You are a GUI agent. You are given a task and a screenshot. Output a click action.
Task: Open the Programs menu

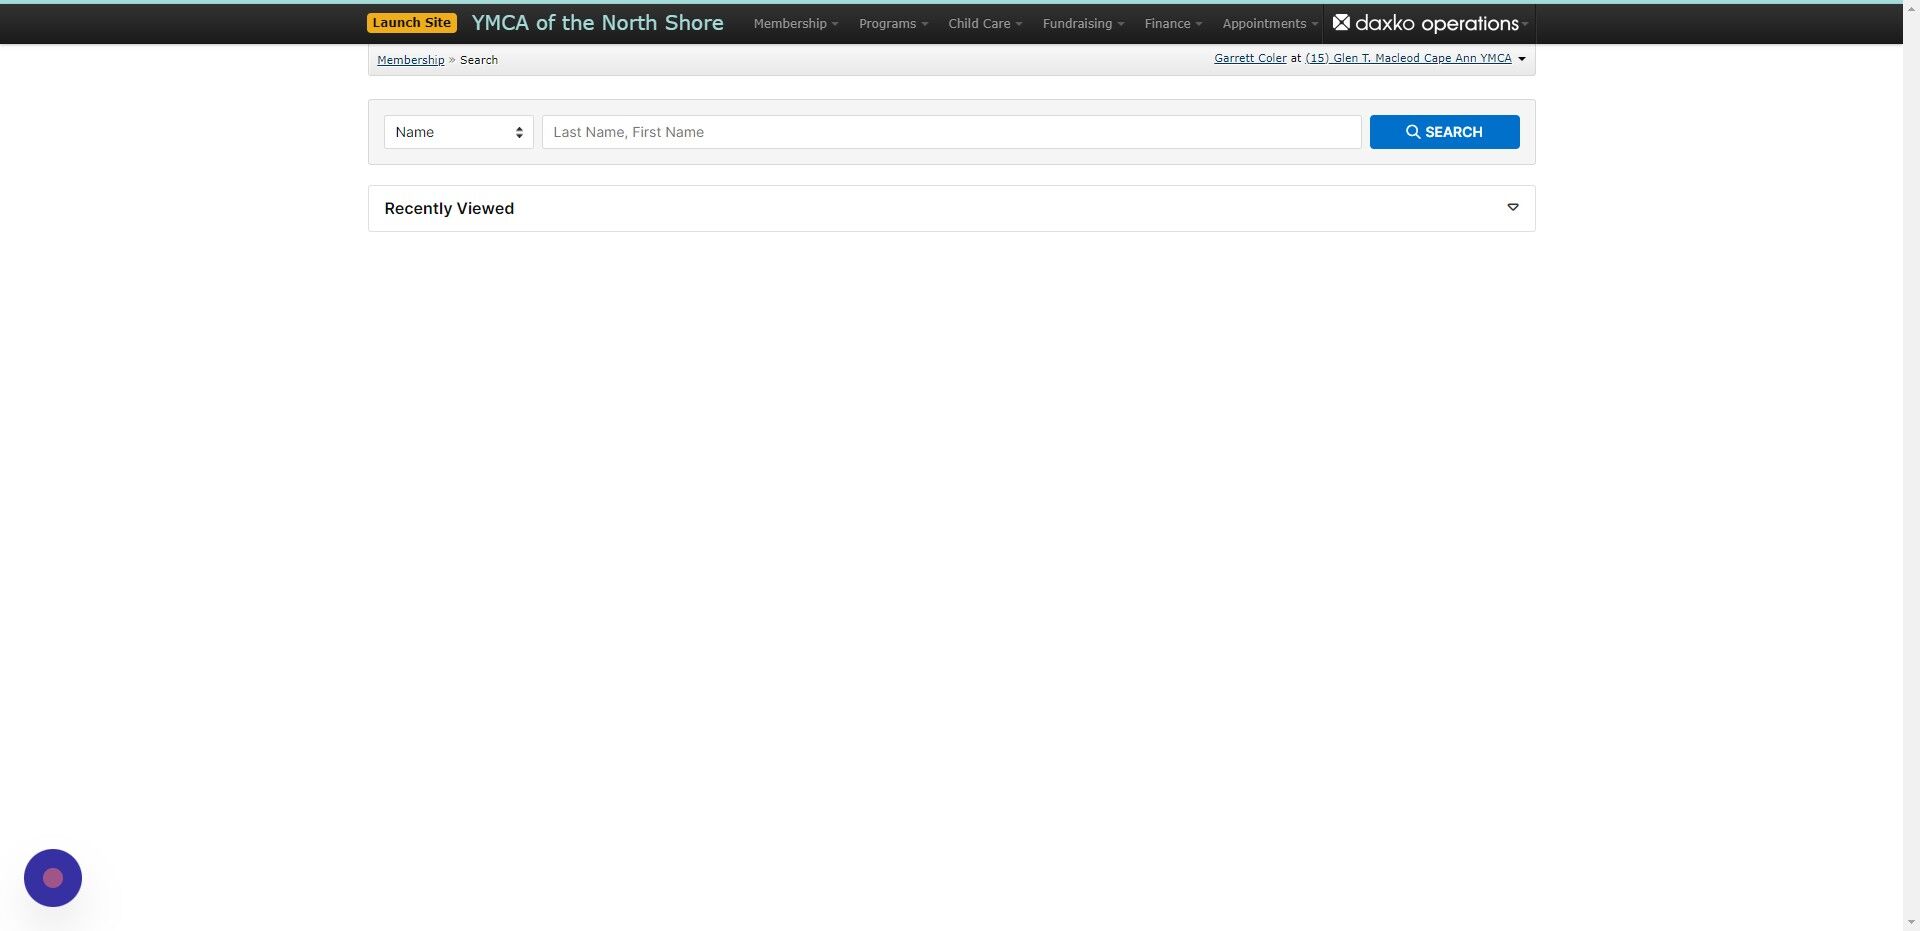coord(893,24)
